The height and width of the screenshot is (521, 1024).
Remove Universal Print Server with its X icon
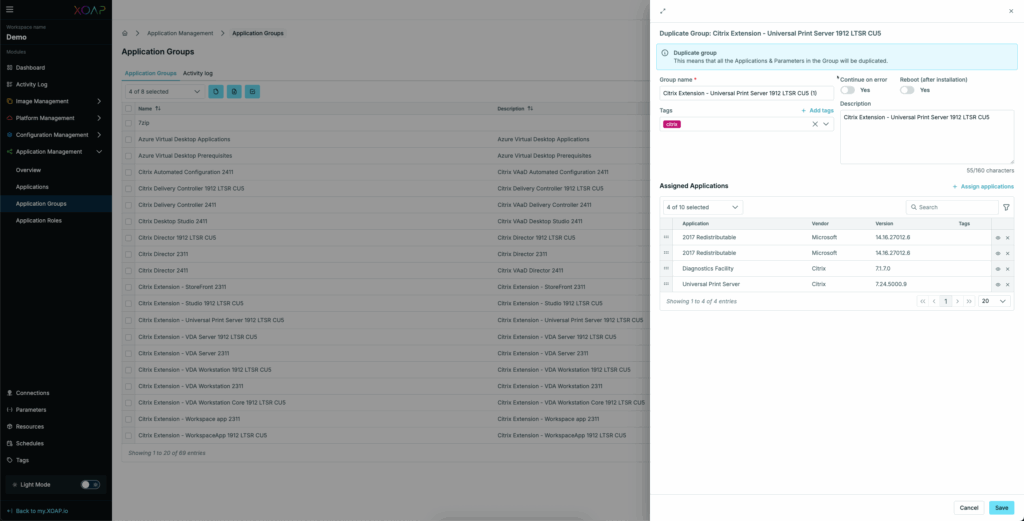tap(1007, 285)
